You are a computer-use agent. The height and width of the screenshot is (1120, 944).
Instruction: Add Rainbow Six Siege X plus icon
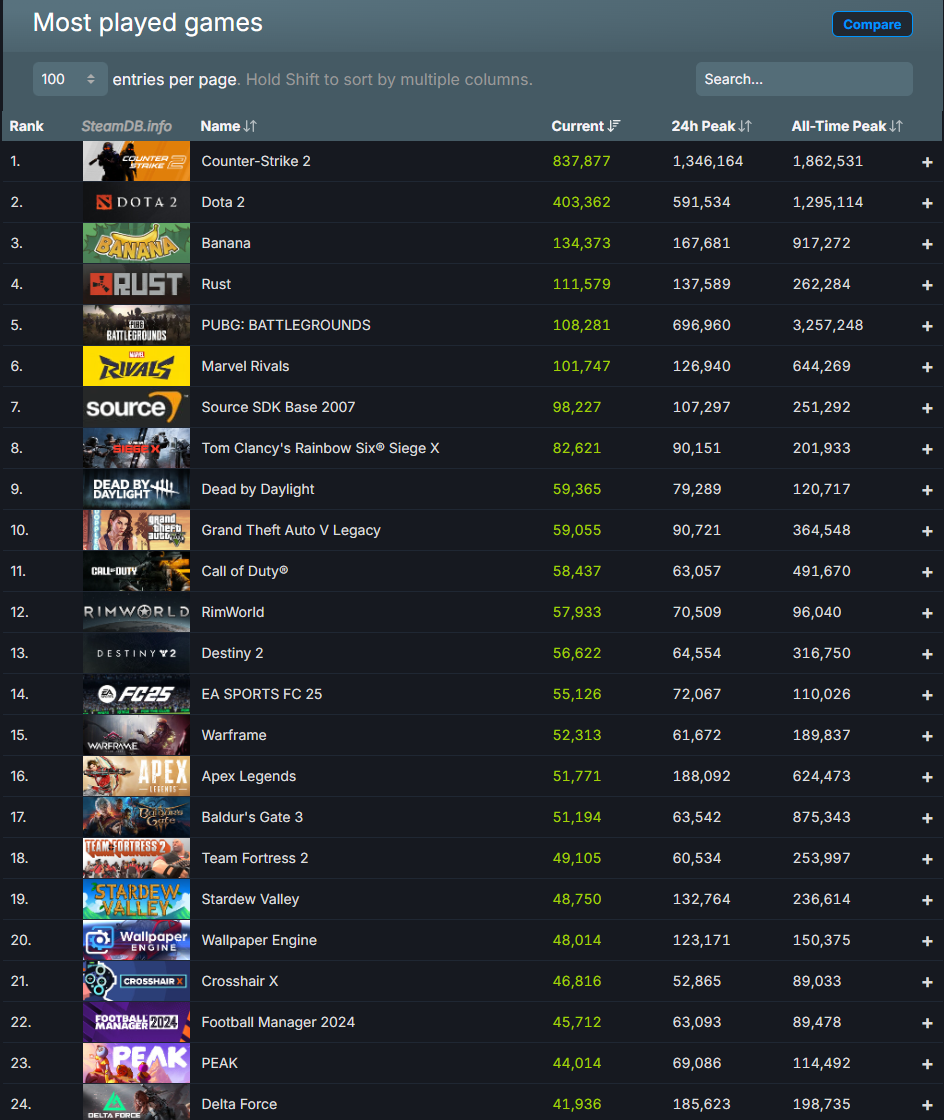pos(927,449)
